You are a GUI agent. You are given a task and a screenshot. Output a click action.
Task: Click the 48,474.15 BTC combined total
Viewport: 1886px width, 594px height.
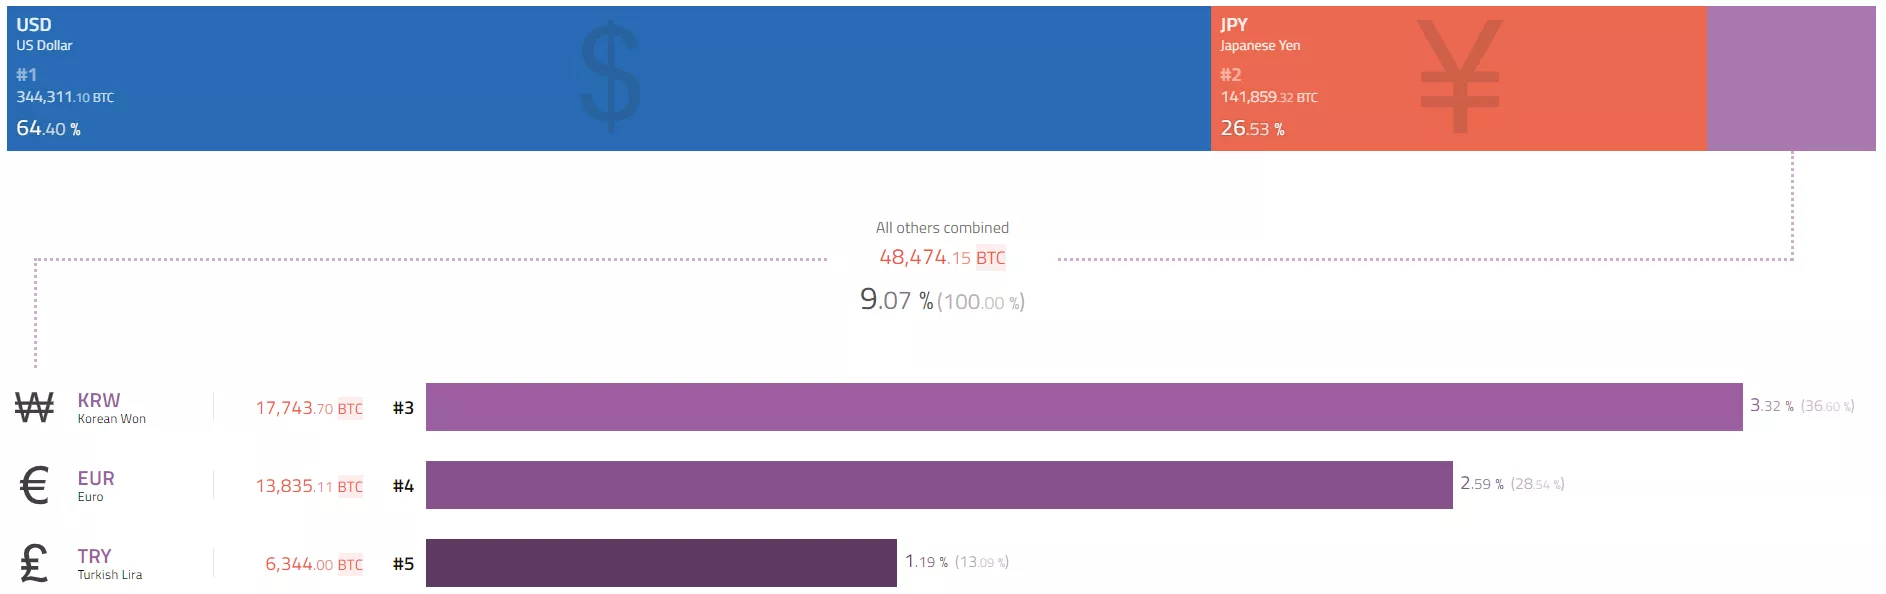tap(942, 257)
